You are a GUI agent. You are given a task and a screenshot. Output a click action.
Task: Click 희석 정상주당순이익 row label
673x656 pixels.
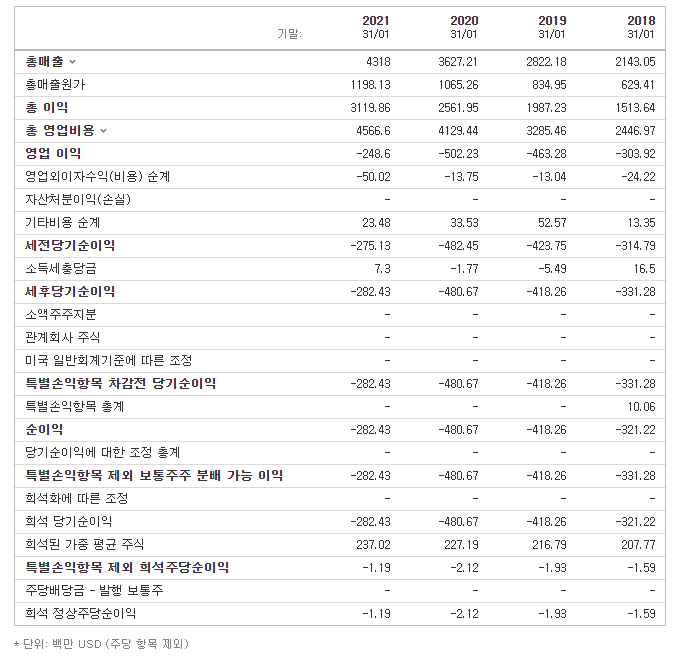click(81, 613)
